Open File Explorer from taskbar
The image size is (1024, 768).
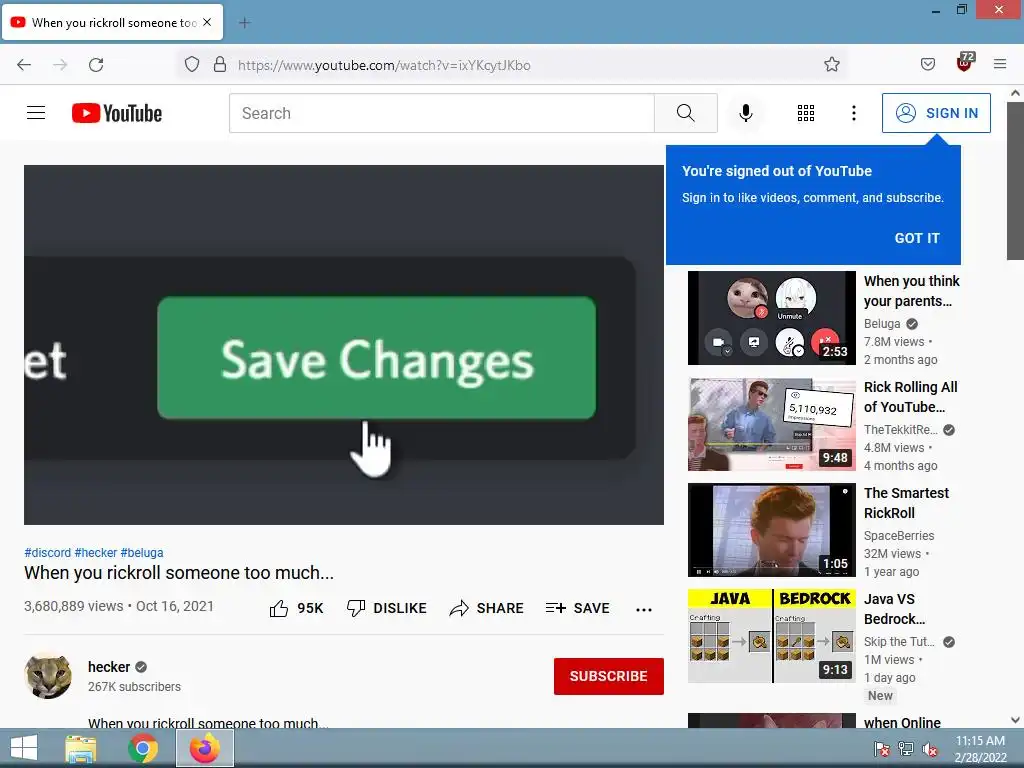click(x=81, y=748)
